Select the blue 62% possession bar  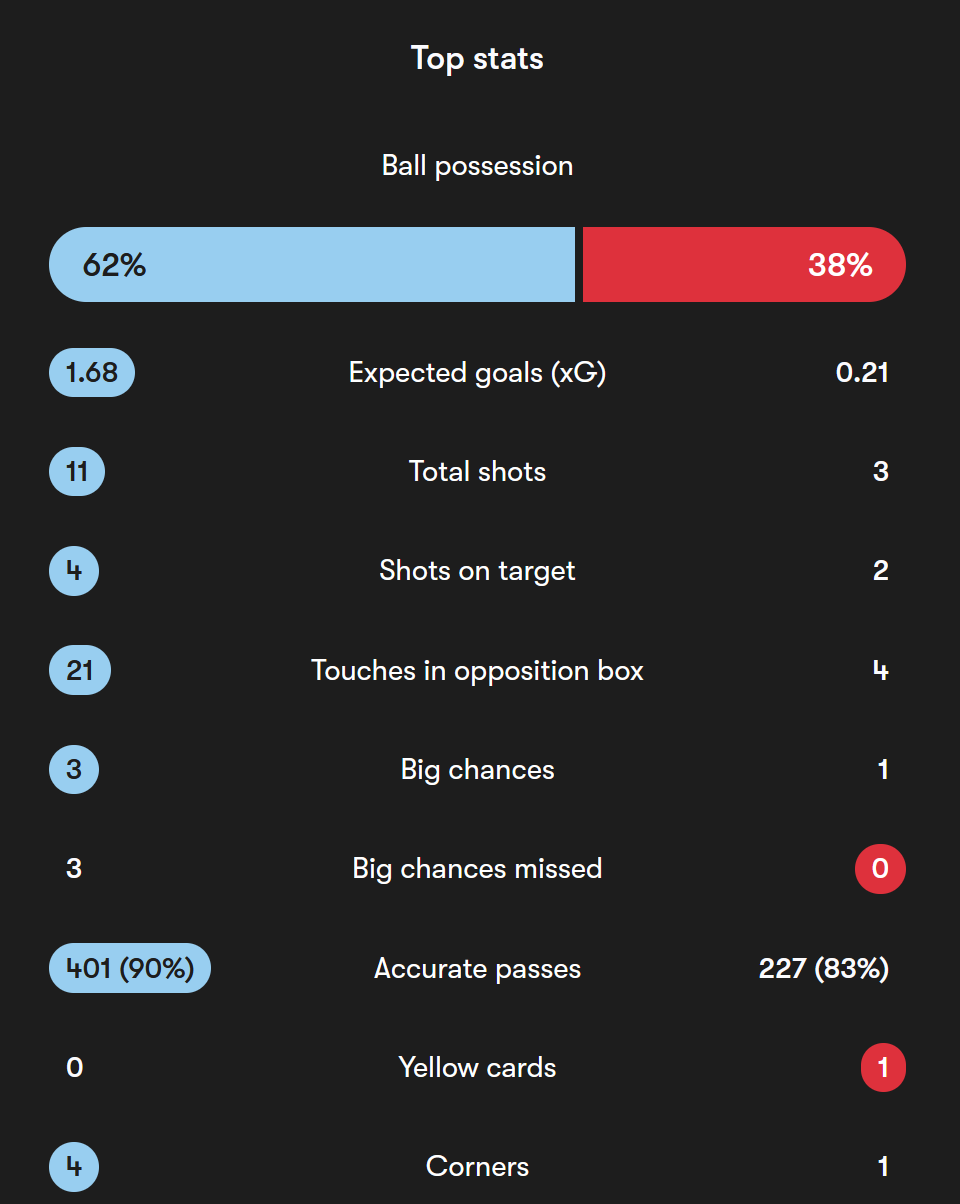tap(312, 264)
